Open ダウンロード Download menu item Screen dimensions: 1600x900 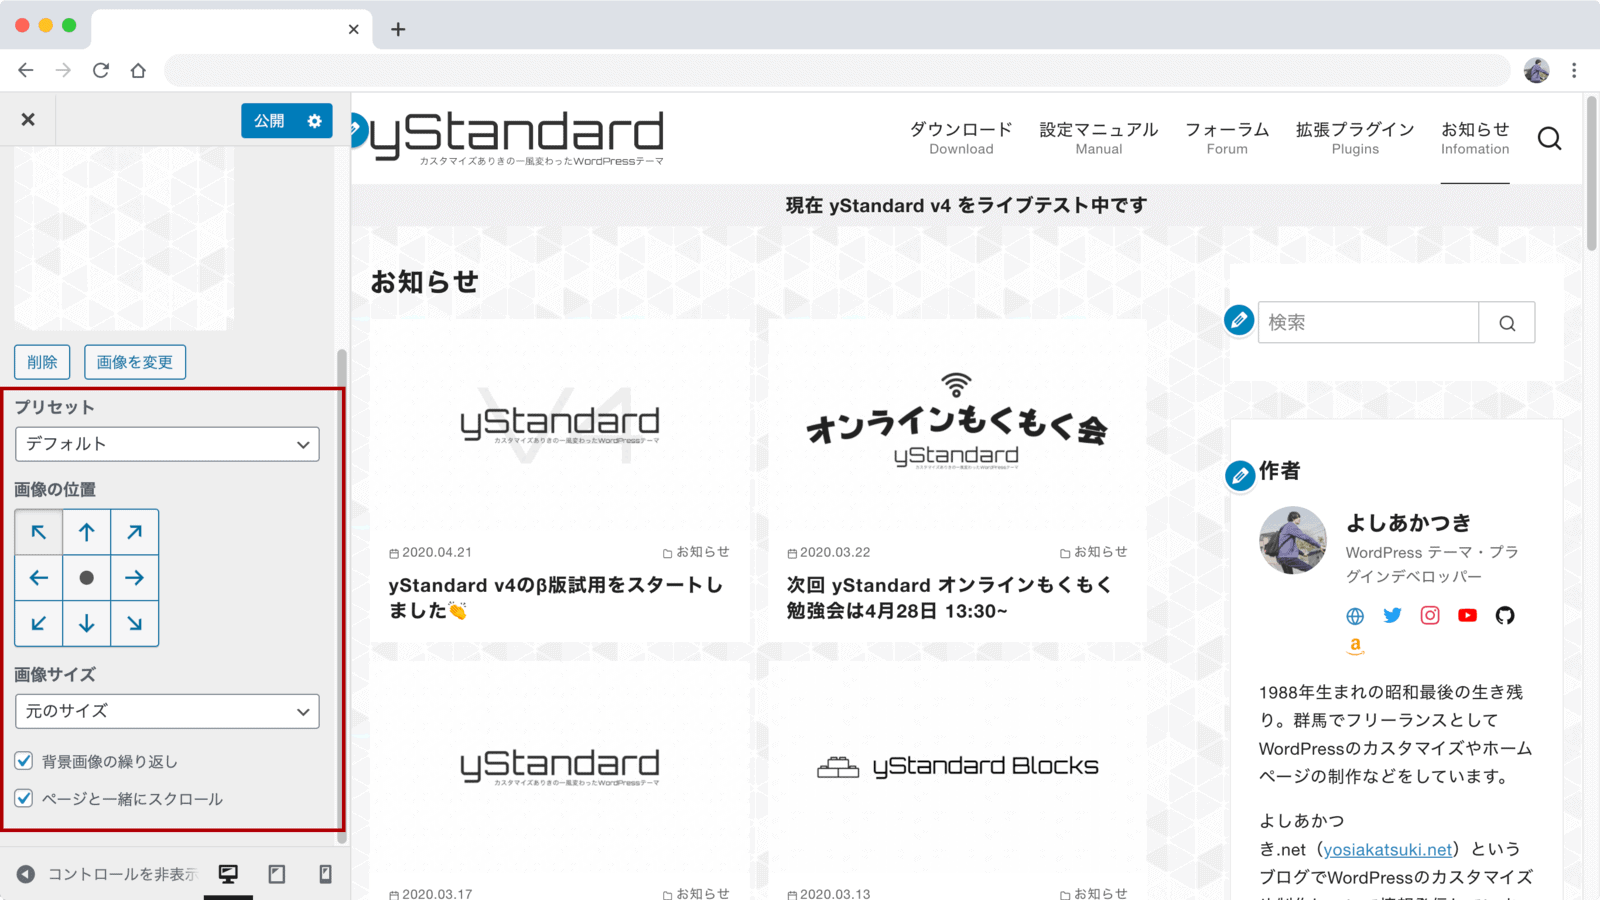961,138
